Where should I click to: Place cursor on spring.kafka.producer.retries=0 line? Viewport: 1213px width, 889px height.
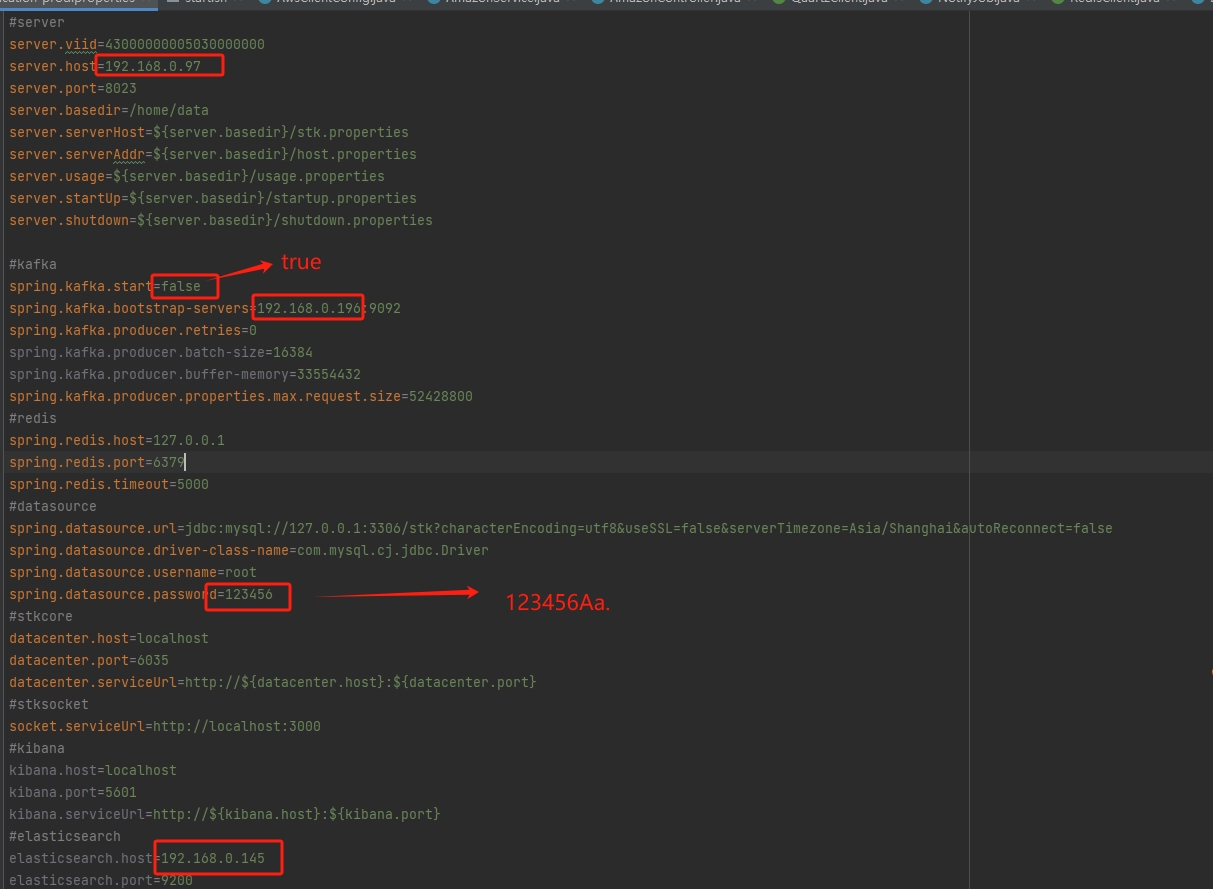133,330
